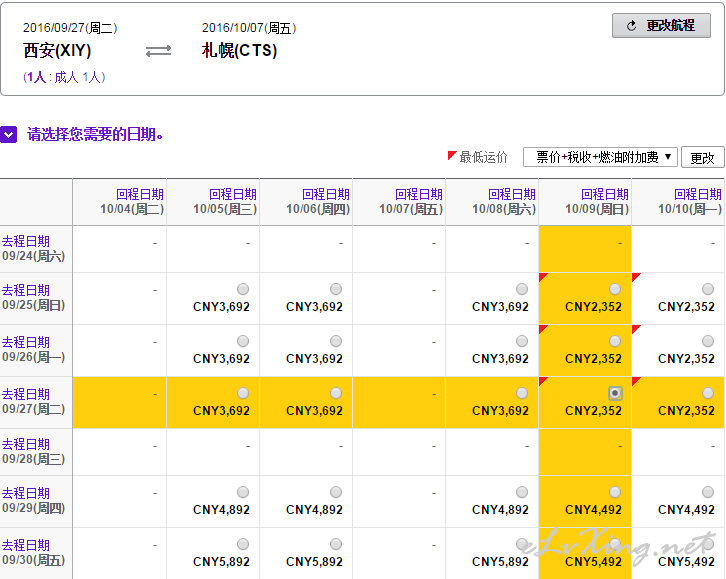Select 09/27 departure with 10/05 return fare

pos(243,393)
